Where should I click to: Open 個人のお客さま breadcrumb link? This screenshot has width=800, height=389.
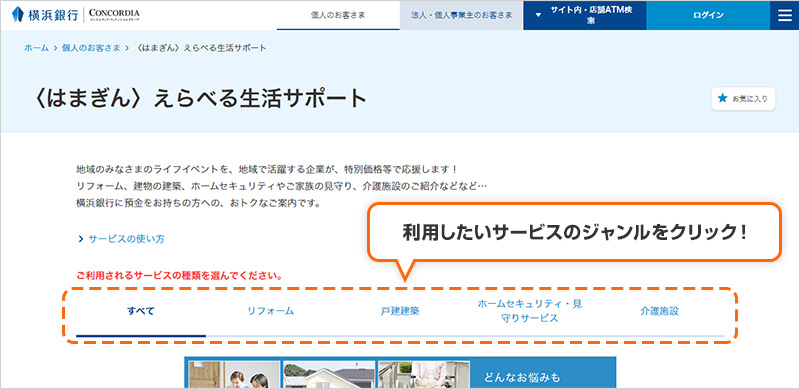point(91,48)
